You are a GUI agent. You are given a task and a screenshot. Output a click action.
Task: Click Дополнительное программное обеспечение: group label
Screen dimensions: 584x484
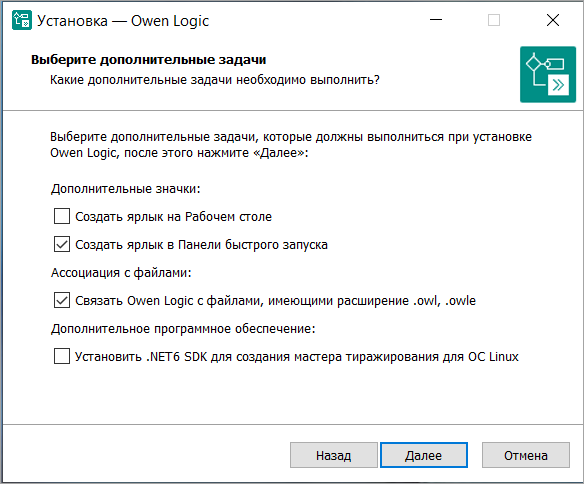click(x=183, y=329)
